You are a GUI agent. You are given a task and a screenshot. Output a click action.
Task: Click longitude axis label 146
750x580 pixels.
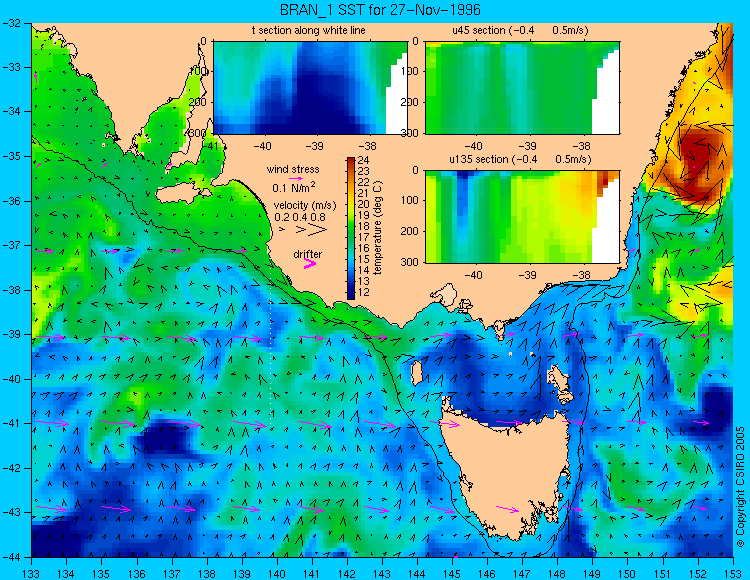[x=487, y=572]
